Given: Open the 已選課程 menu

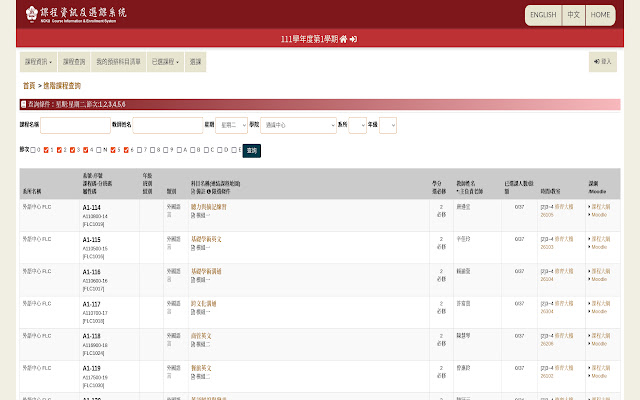Looking at the screenshot, I should 165,62.
